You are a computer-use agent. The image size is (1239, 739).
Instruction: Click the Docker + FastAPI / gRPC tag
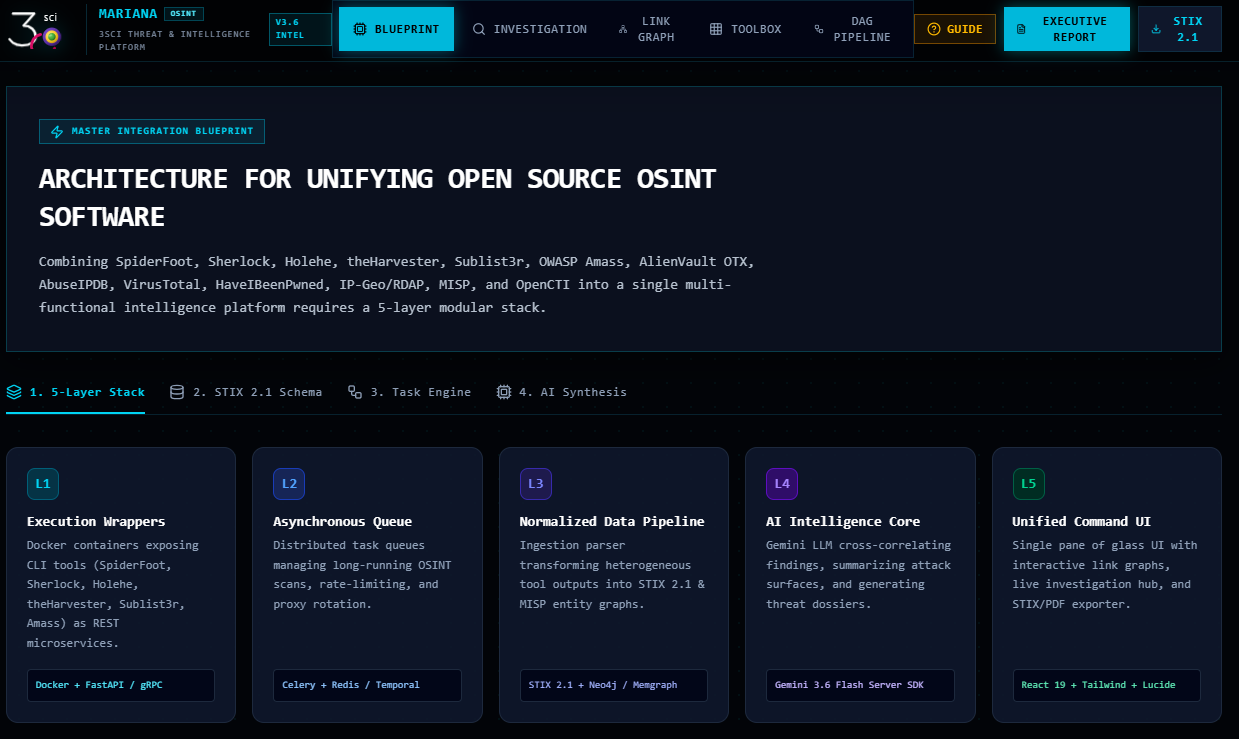pyautogui.click(x=121, y=685)
